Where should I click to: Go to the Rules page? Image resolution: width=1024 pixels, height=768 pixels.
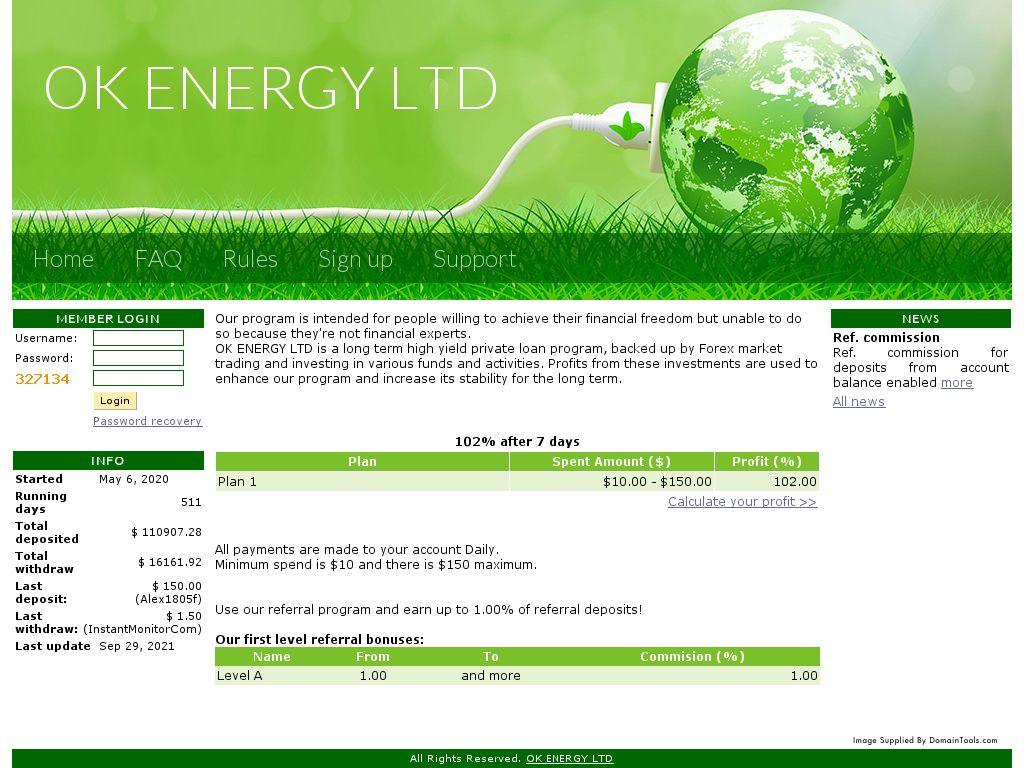250,259
